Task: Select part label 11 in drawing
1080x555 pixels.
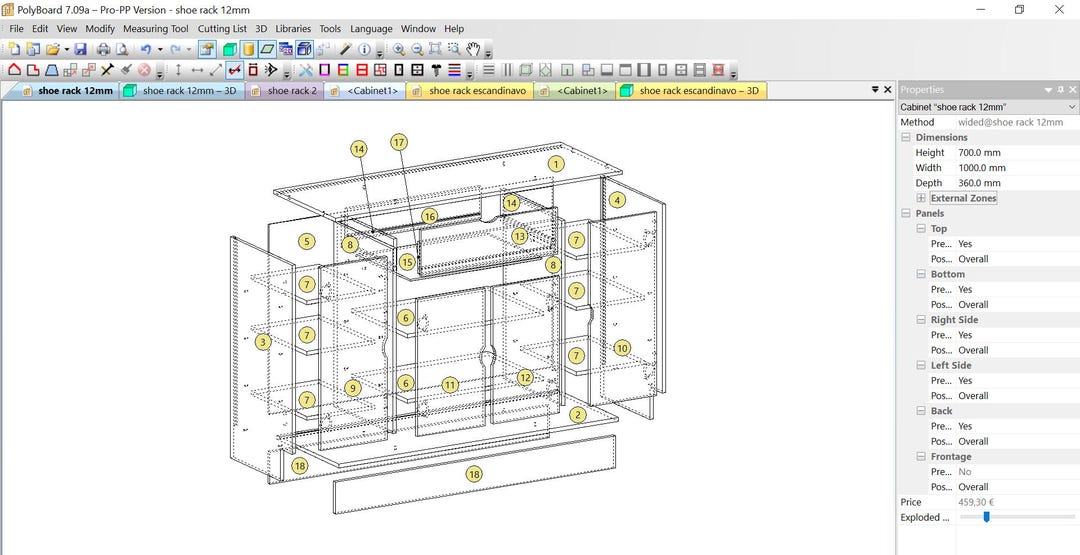Action: pyautogui.click(x=450, y=385)
